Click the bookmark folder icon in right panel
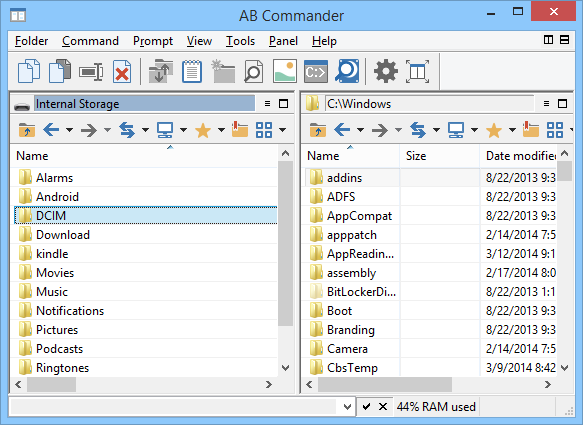Image resolution: width=583 pixels, height=425 pixels. click(531, 129)
